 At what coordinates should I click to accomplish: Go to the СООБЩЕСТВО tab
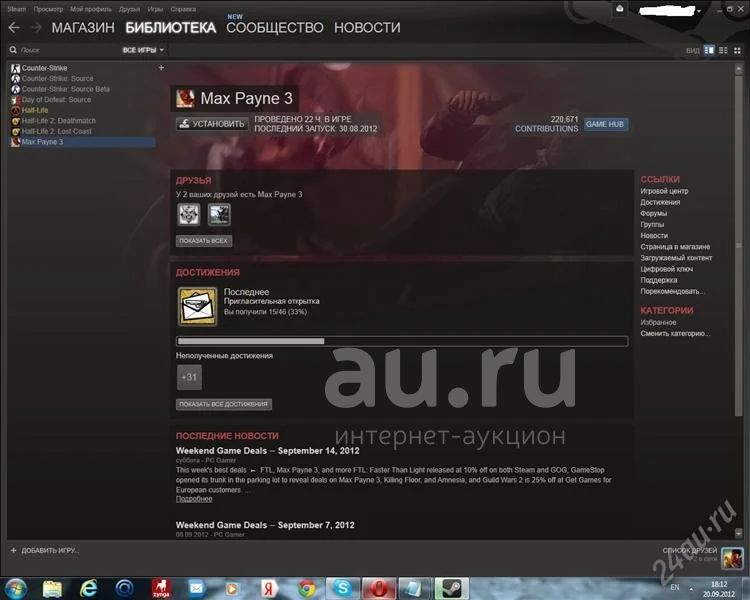275,28
